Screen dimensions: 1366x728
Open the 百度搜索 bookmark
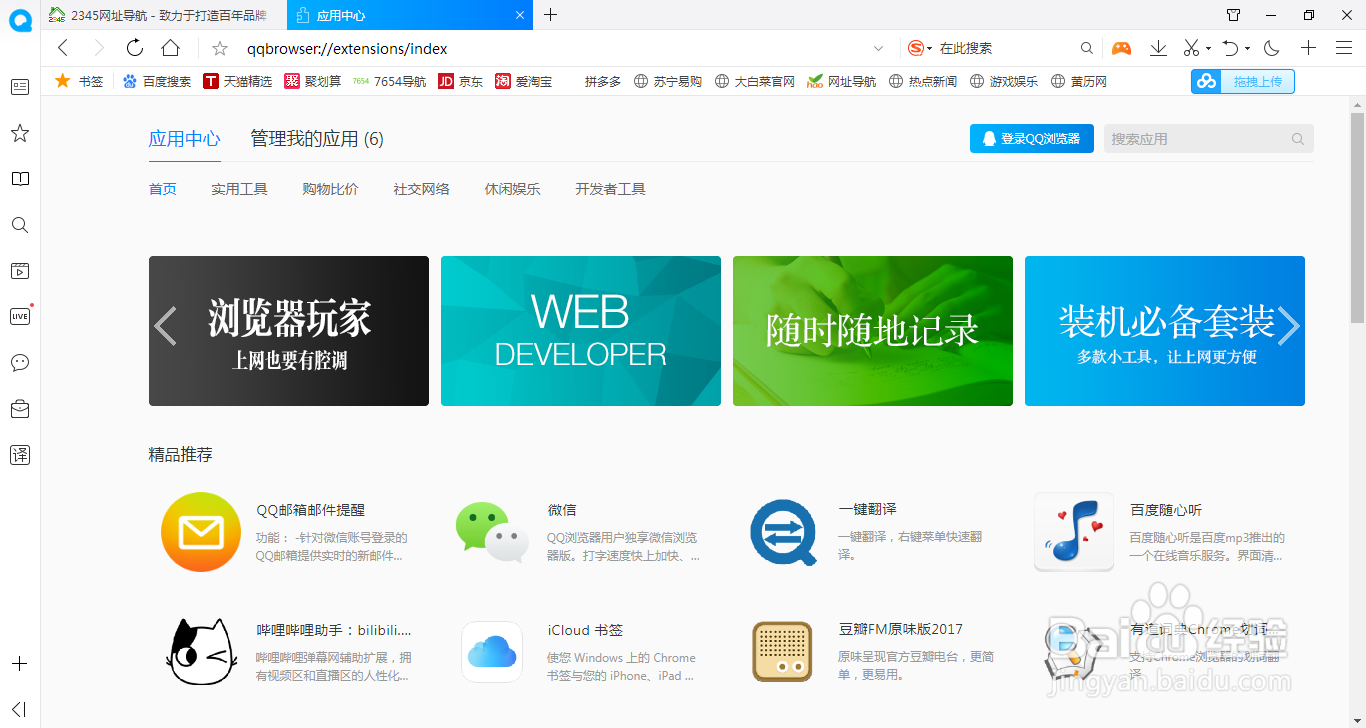pos(157,82)
